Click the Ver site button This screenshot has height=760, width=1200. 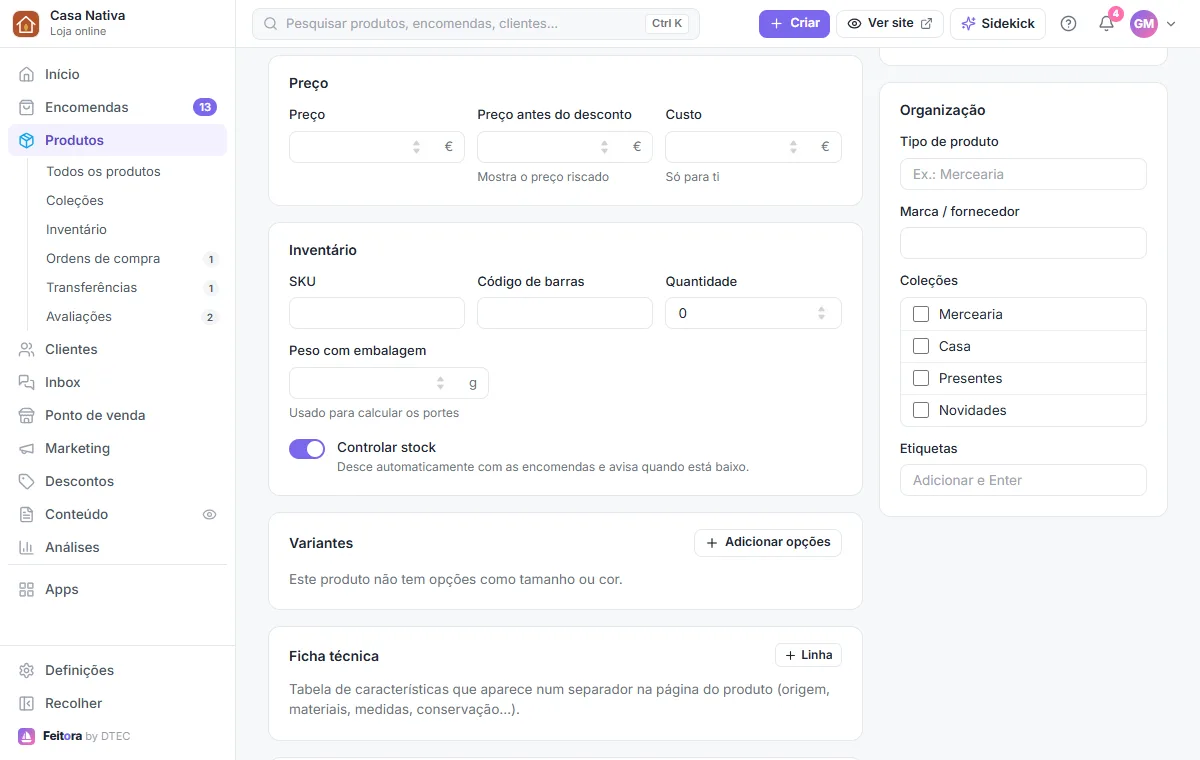click(890, 23)
